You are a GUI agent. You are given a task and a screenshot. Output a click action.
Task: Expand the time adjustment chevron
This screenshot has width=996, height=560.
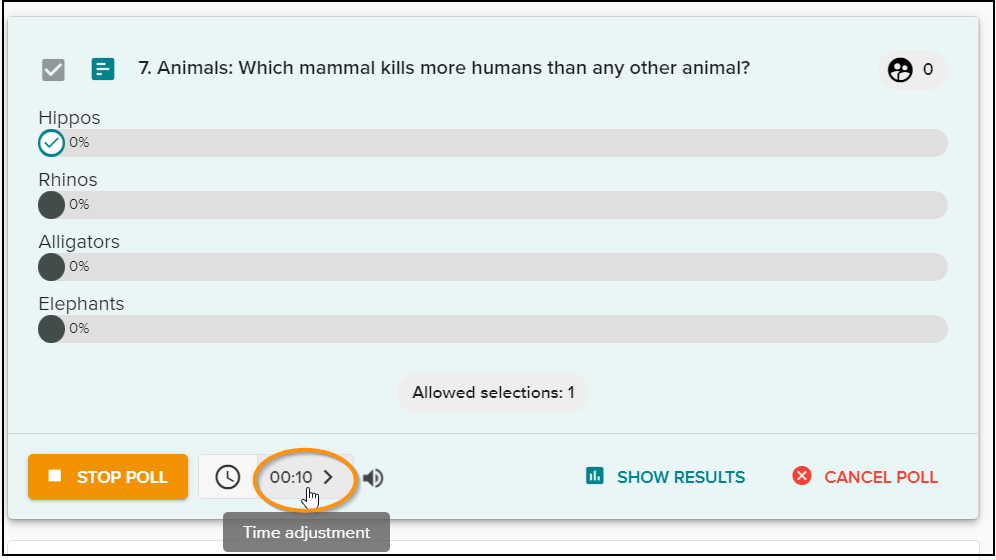pyautogui.click(x=328, y=477)
